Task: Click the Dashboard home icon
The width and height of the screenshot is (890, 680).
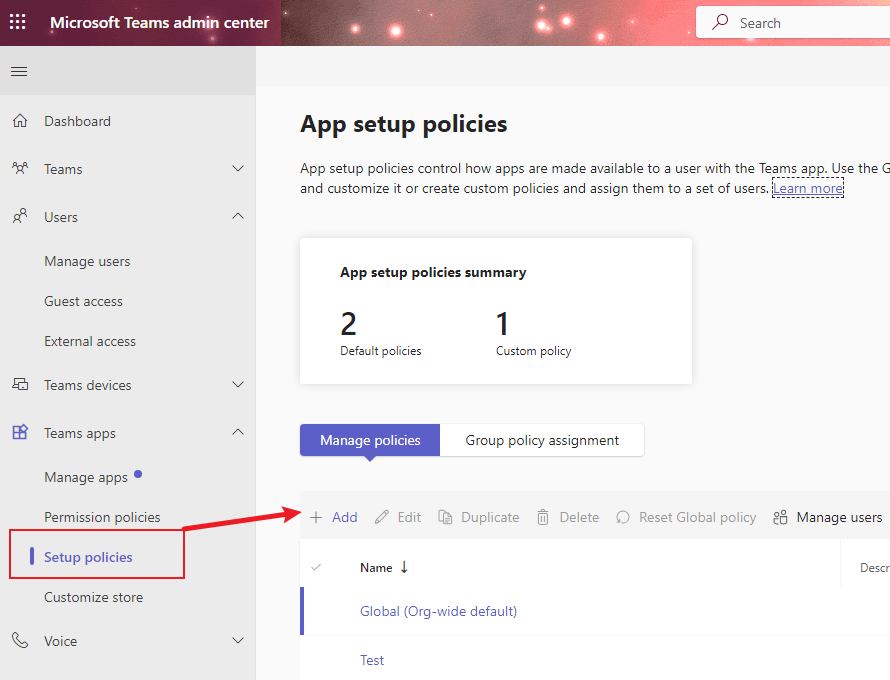Action: [x=20, y=121]
